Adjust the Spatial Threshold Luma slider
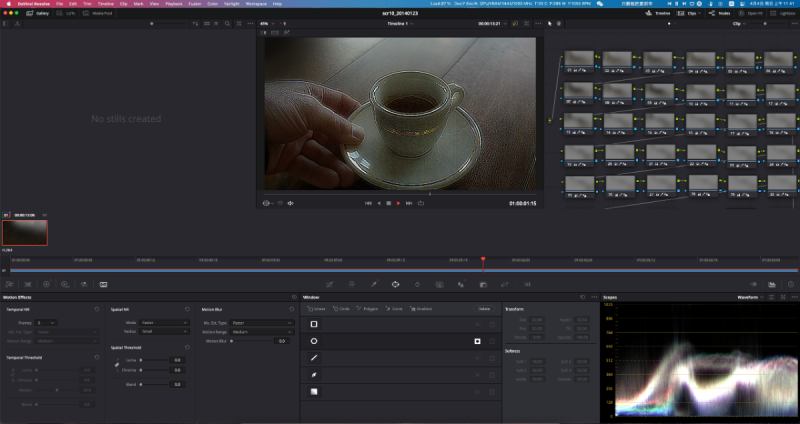Screen dimensions: 800x424 tap(154, 360)
